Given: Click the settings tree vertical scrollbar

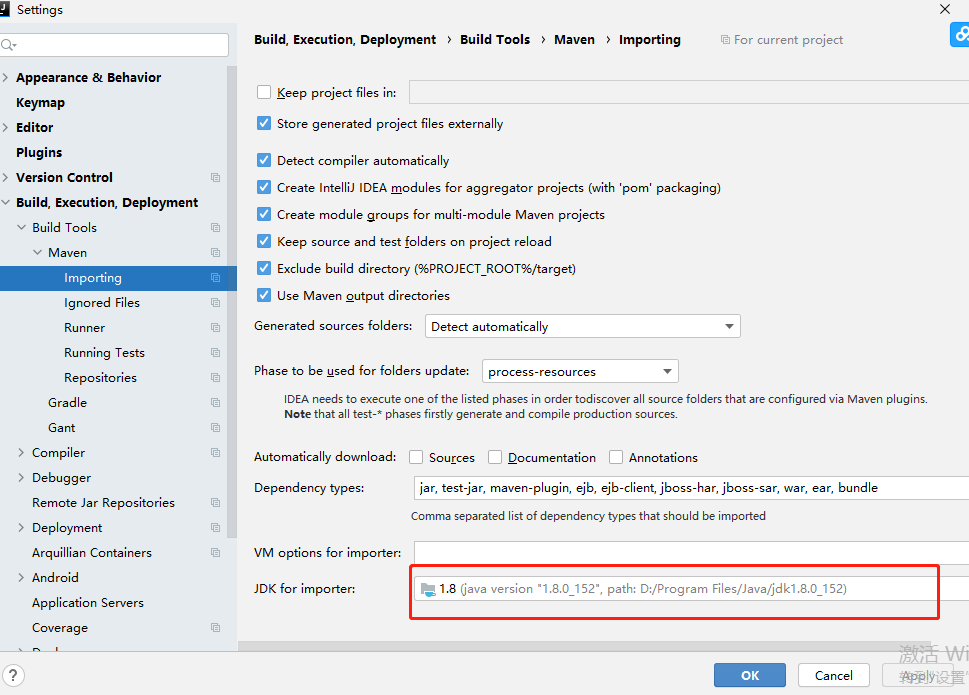Looking at the screenshot, I should (x=232, y=301).
